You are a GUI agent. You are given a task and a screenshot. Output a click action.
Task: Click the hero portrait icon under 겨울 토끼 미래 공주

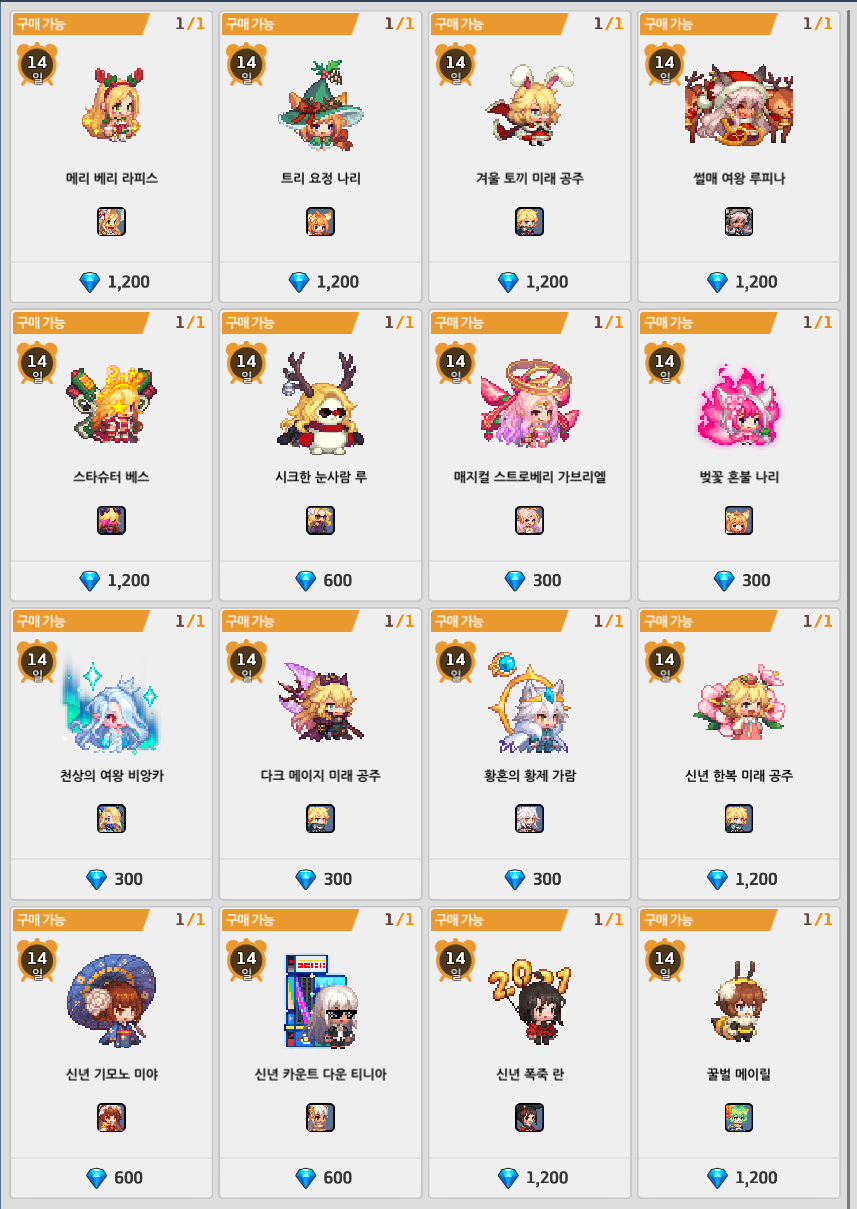click(x=530, y=222)
